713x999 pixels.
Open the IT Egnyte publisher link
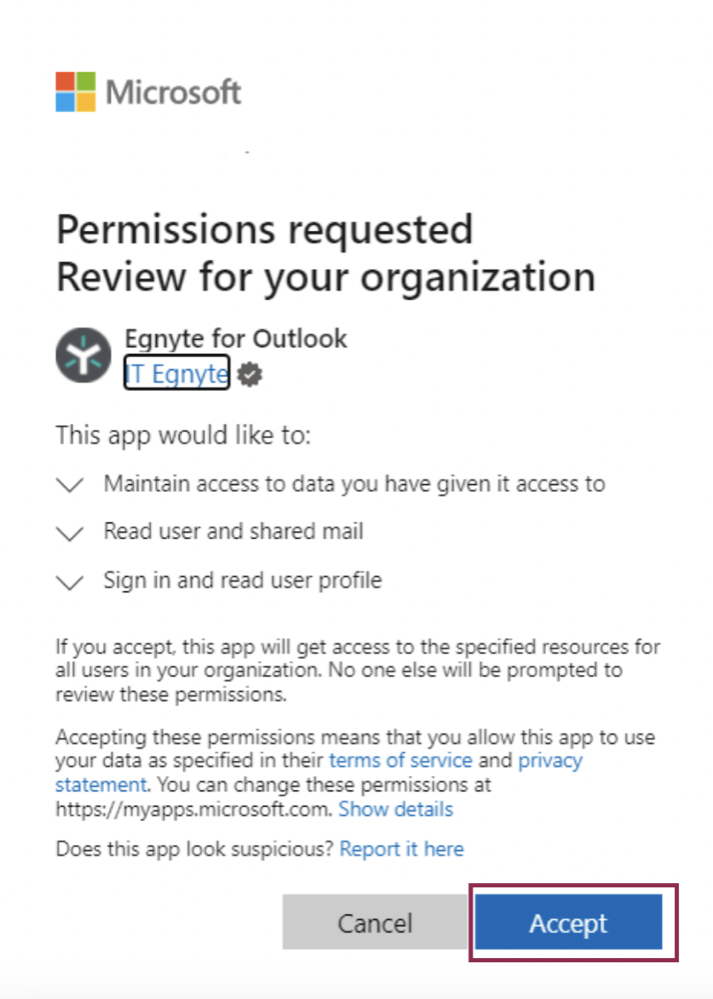tap(176, 374)
